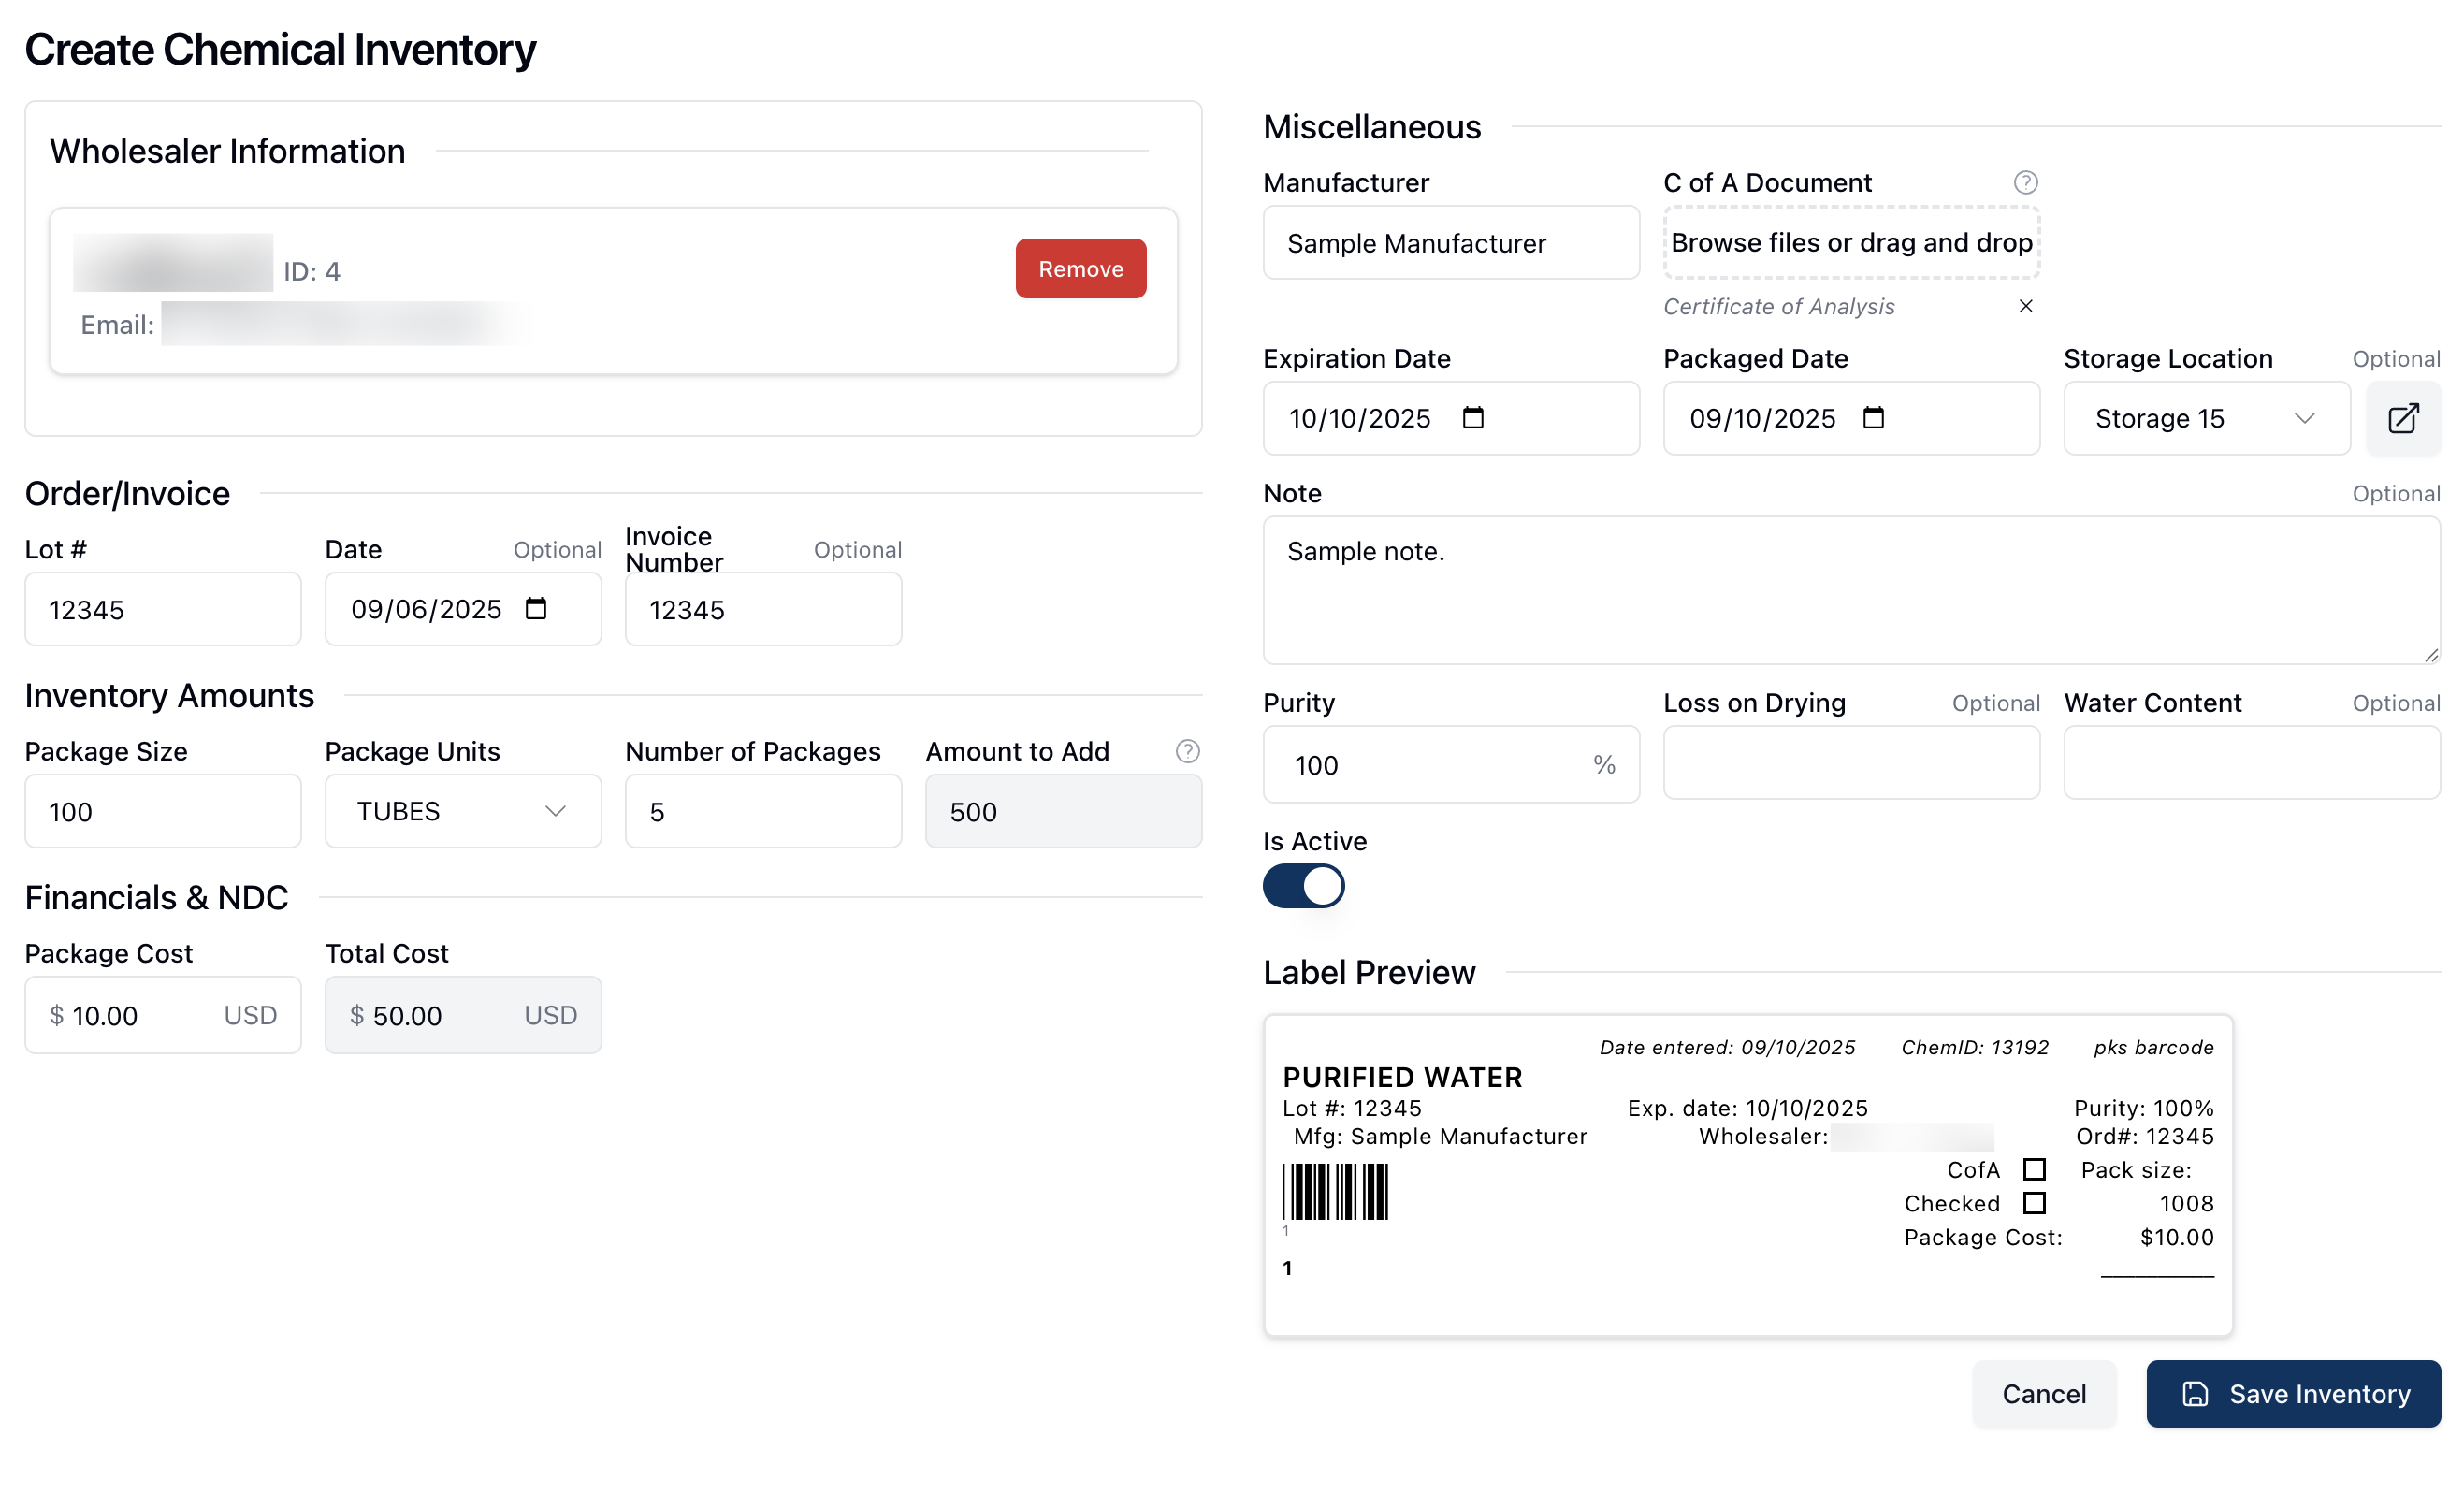Check the Checked box on label

coord(2034,1202)
